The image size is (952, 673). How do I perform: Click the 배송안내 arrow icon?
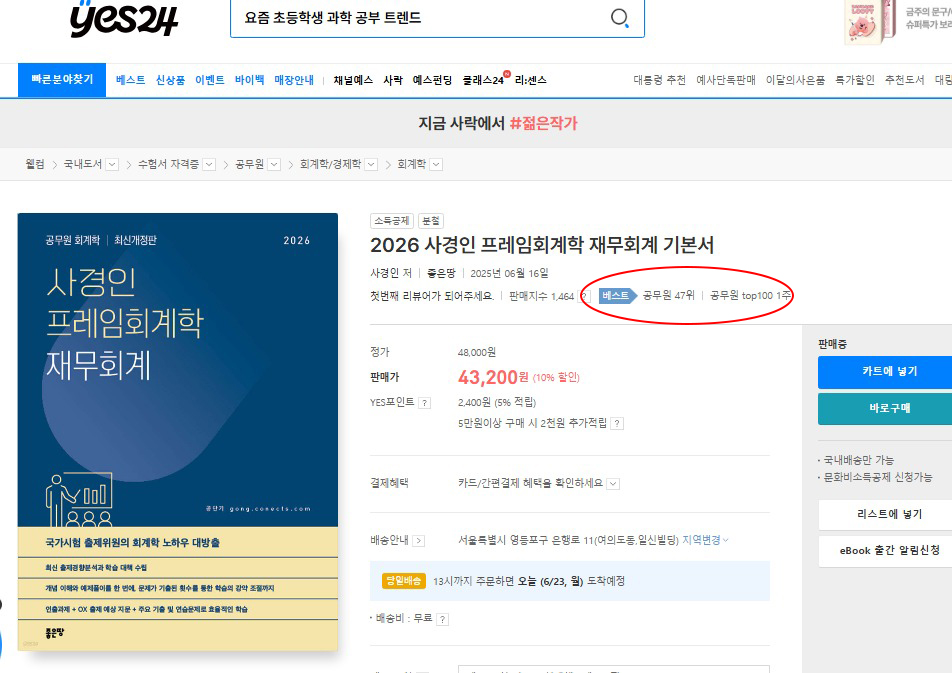click(419, 541)
